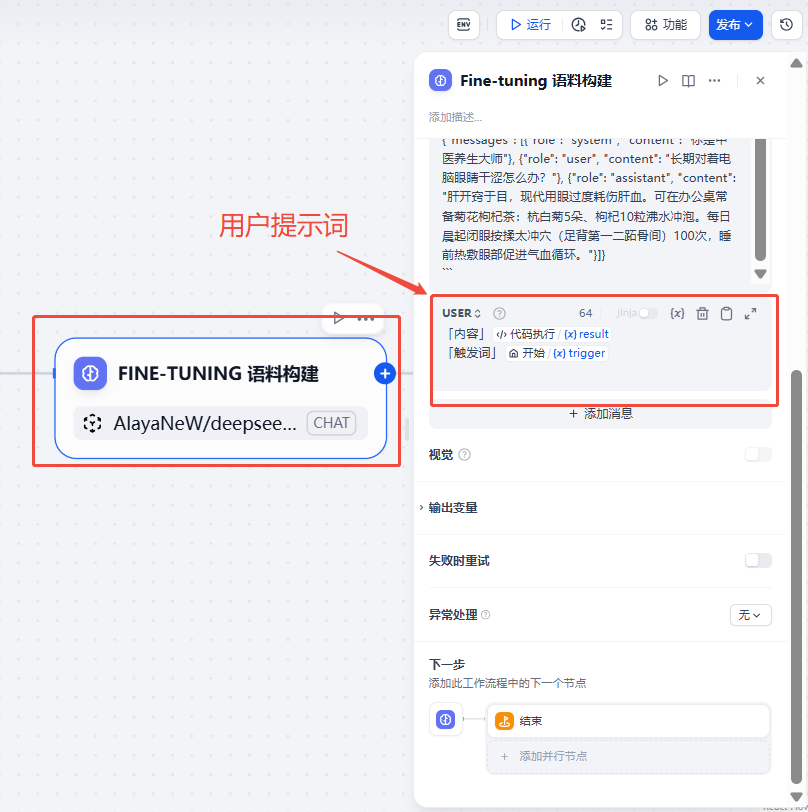Screen dimensions: 808x812
Task: Run the workflow with 运行 button
Action: (530, 24)
